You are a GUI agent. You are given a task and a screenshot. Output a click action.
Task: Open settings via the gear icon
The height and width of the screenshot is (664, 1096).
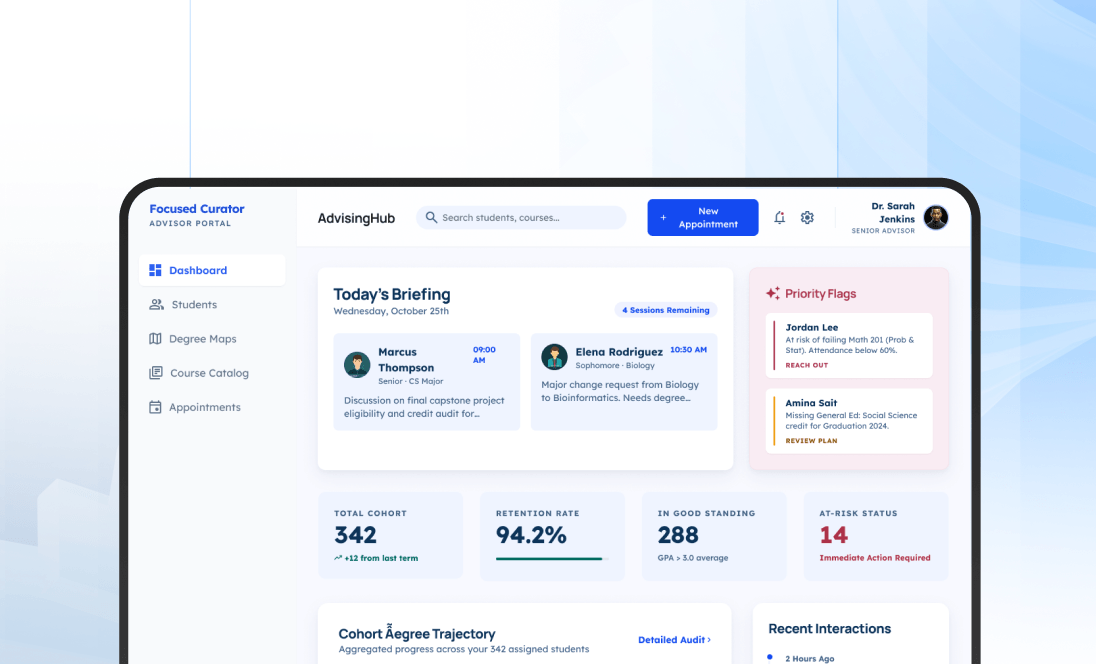807,217
